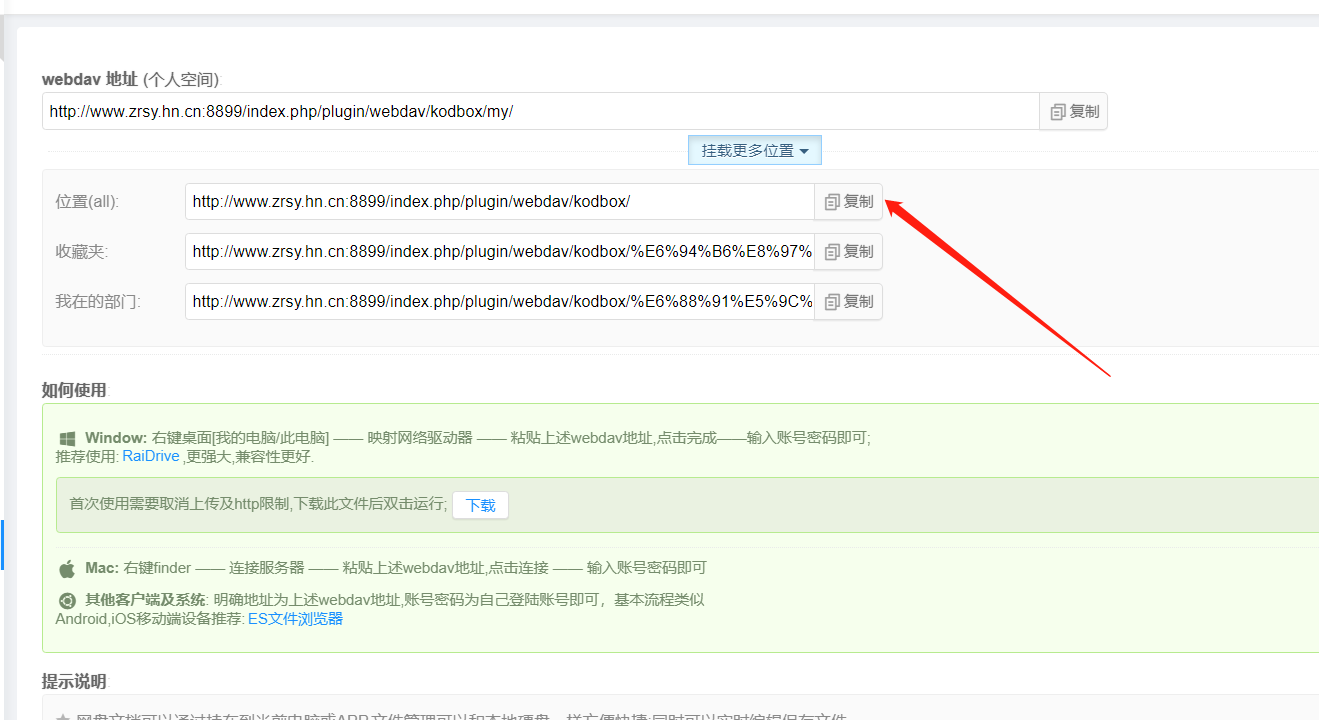The image size is (1319, 720).
Task: Click the Windows logo icon in usage instructions
Action: click(x=67, y=437)
